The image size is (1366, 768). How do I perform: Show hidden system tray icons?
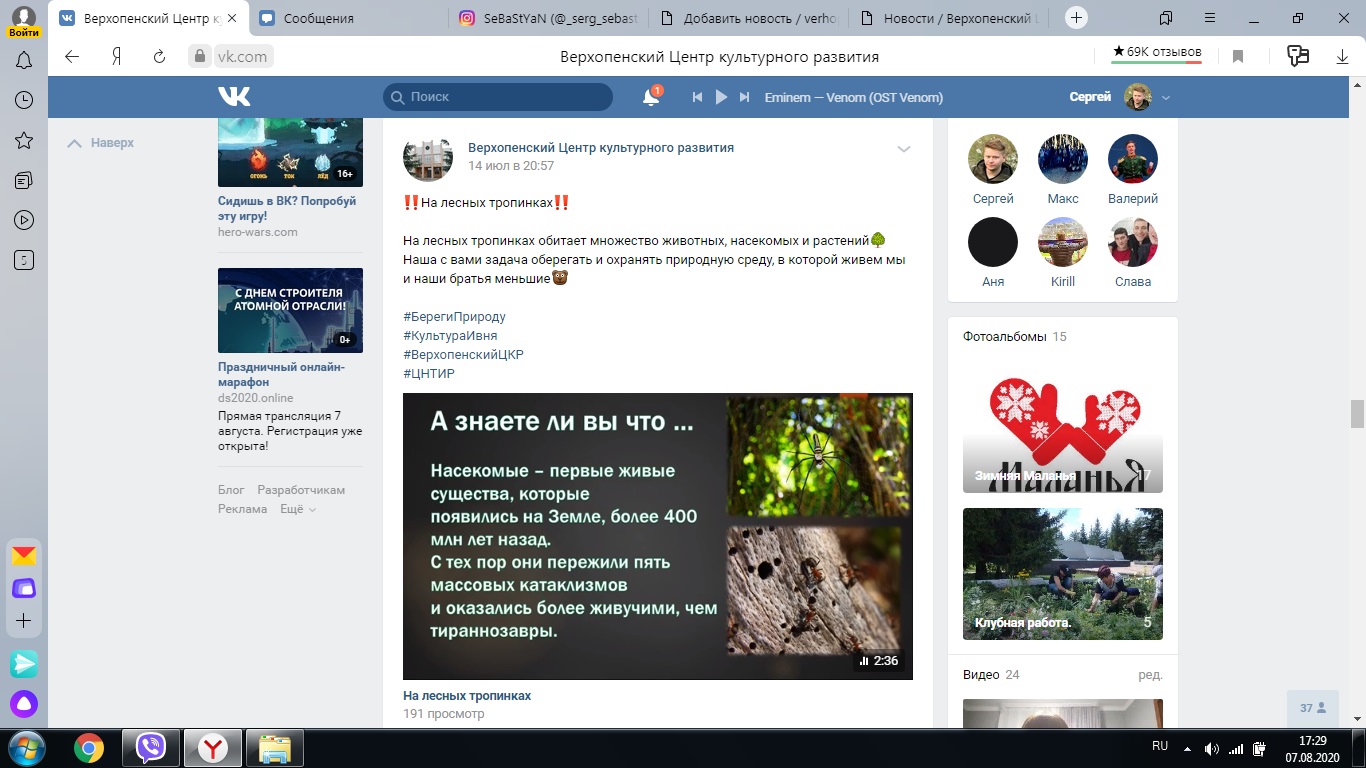click(1187, 748)
